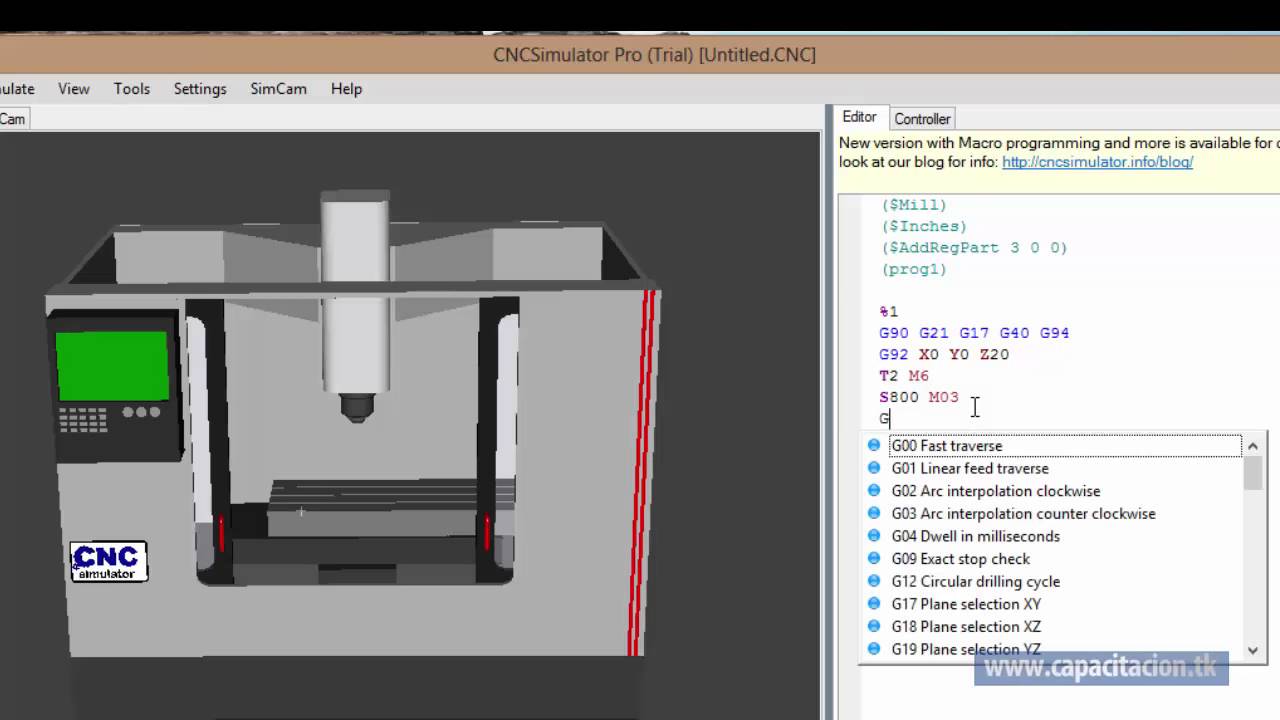This screenshot has width=1280, height=720.
Task: Click the autocomplete list scrollbar thumb
Action: [x=1254, y=473]
